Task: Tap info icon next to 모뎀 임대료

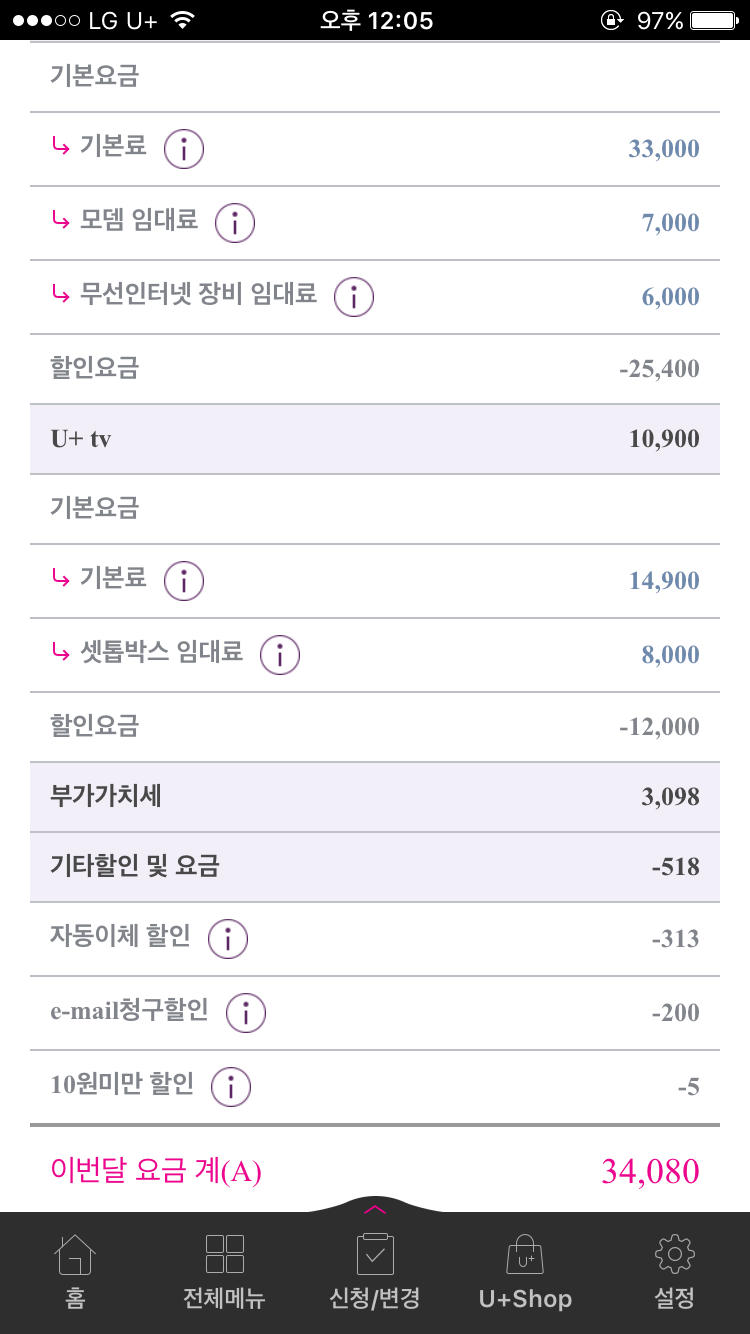Action: coord(235,223)
